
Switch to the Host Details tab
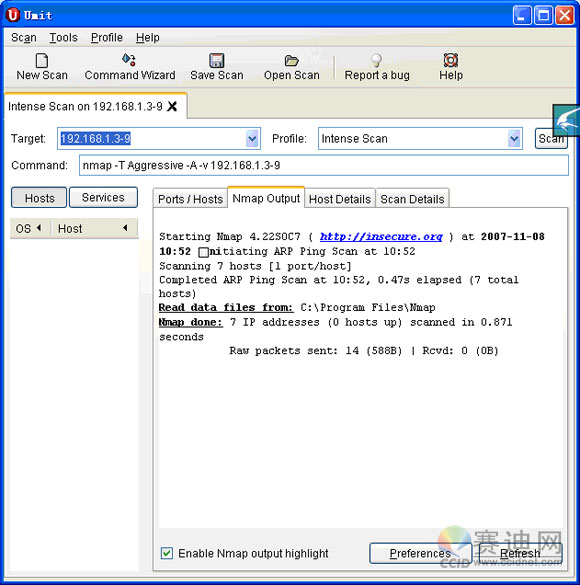click(x=340, y=199)
